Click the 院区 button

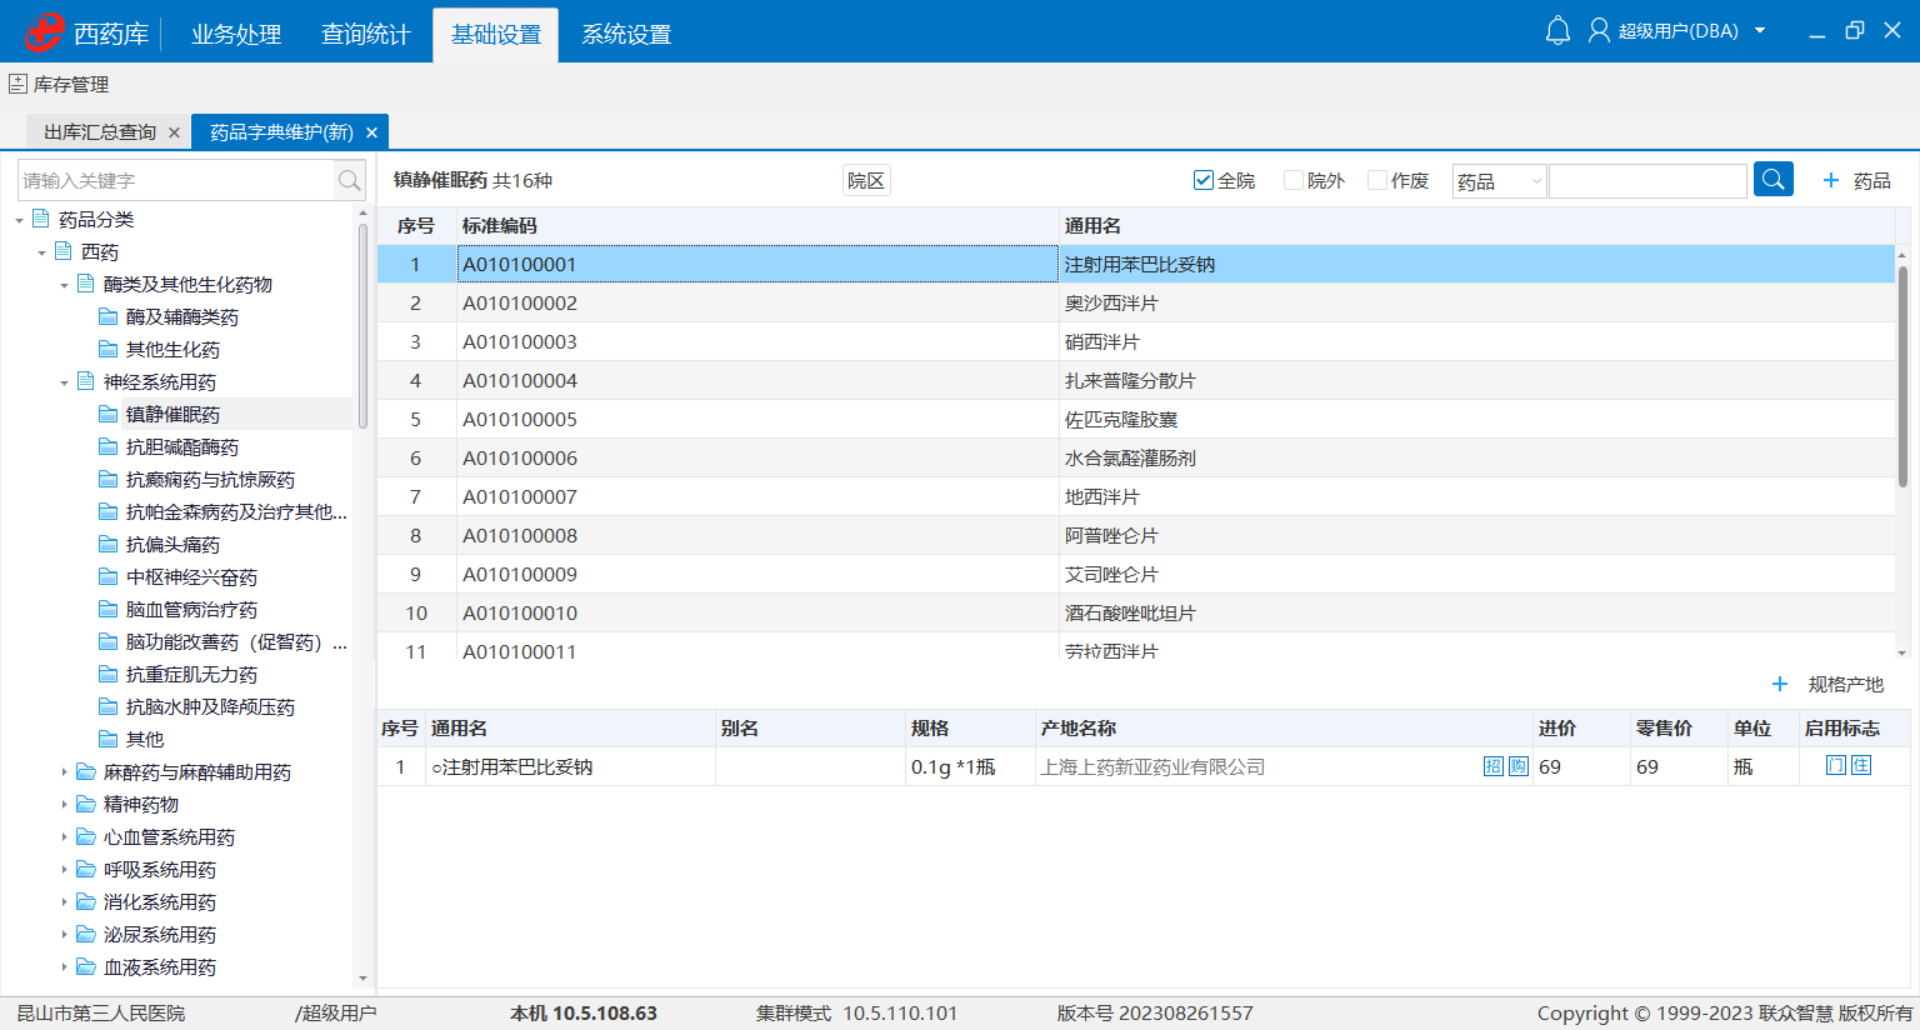point(866,181)
